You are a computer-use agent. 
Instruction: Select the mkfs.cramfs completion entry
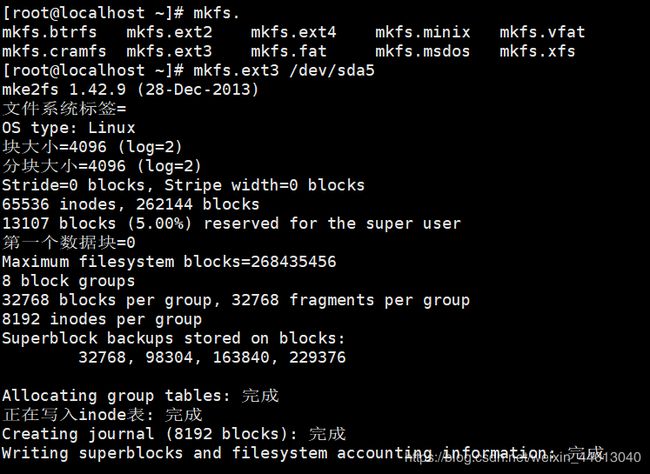(54, 51)
